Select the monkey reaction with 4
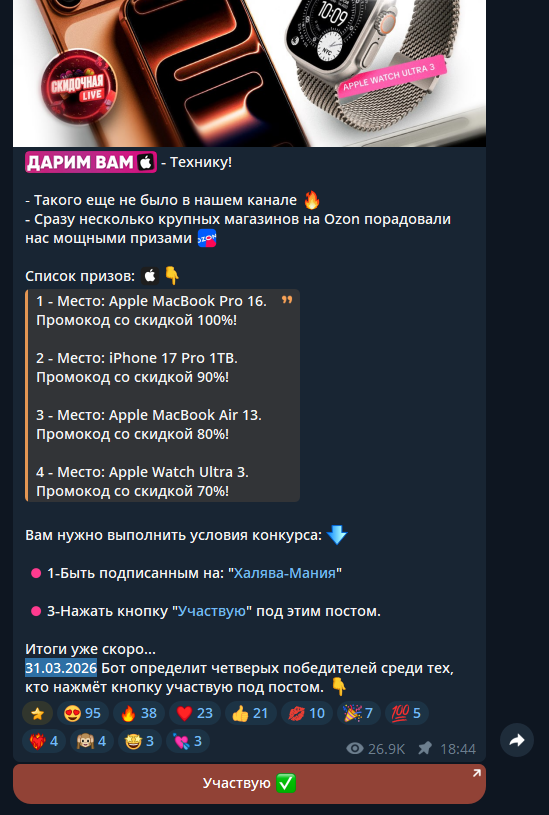 point(92,741)
